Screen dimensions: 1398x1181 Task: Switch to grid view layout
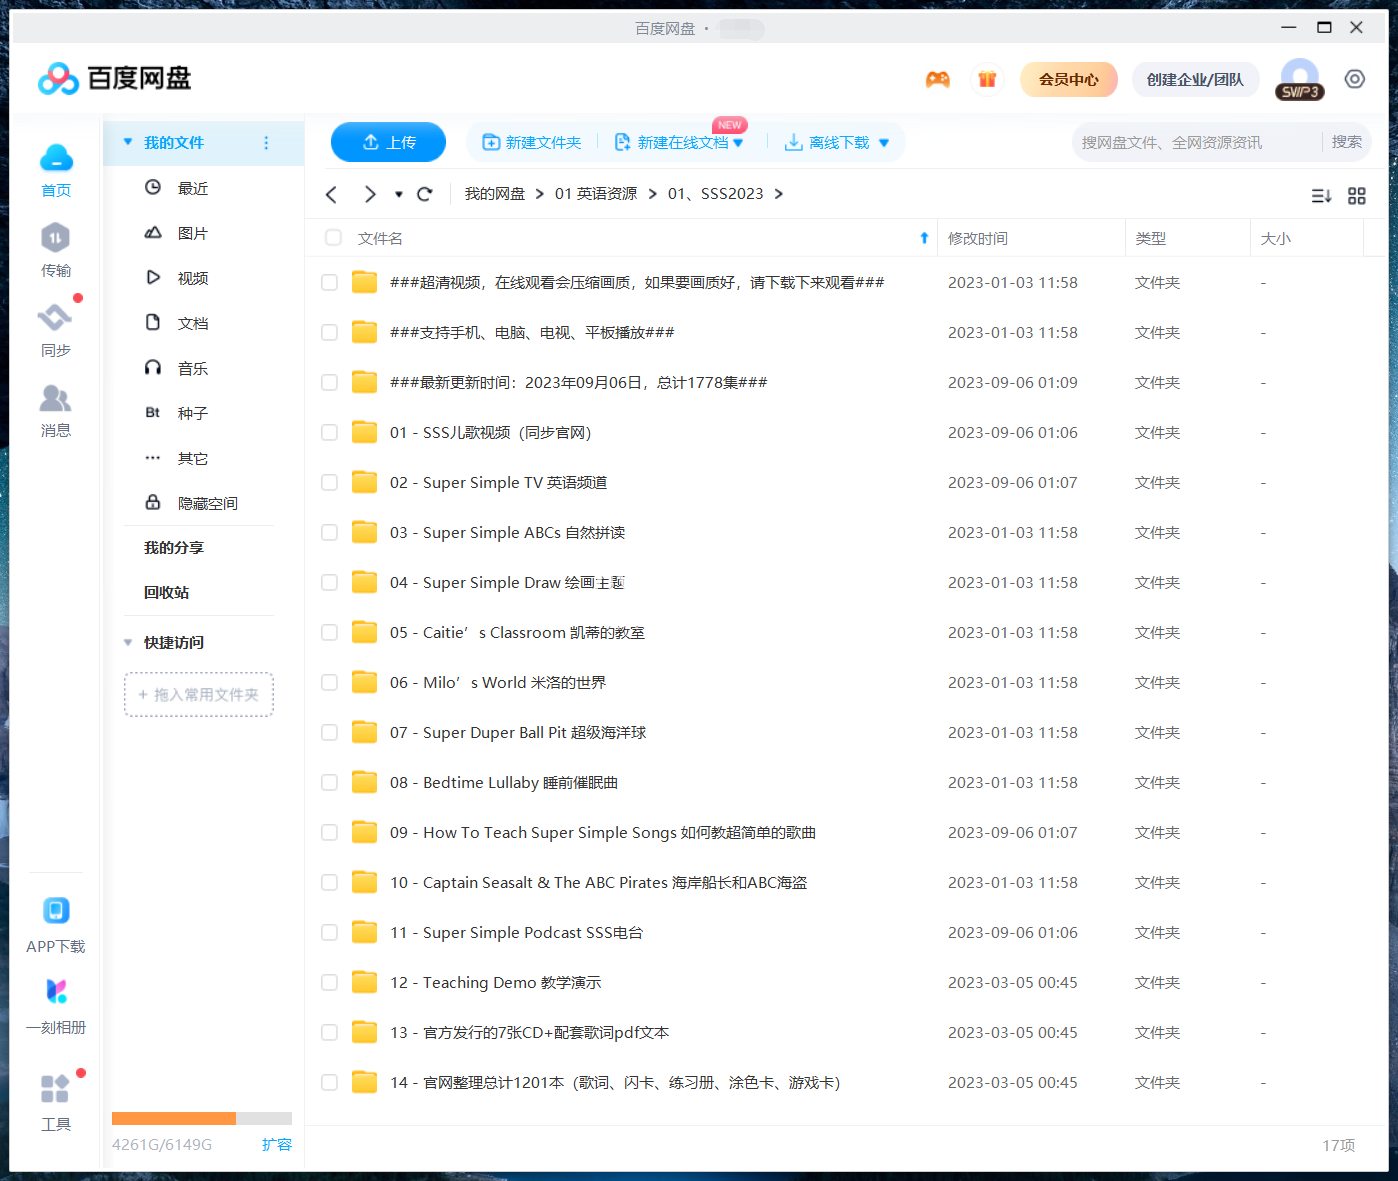coord(1356,195)
